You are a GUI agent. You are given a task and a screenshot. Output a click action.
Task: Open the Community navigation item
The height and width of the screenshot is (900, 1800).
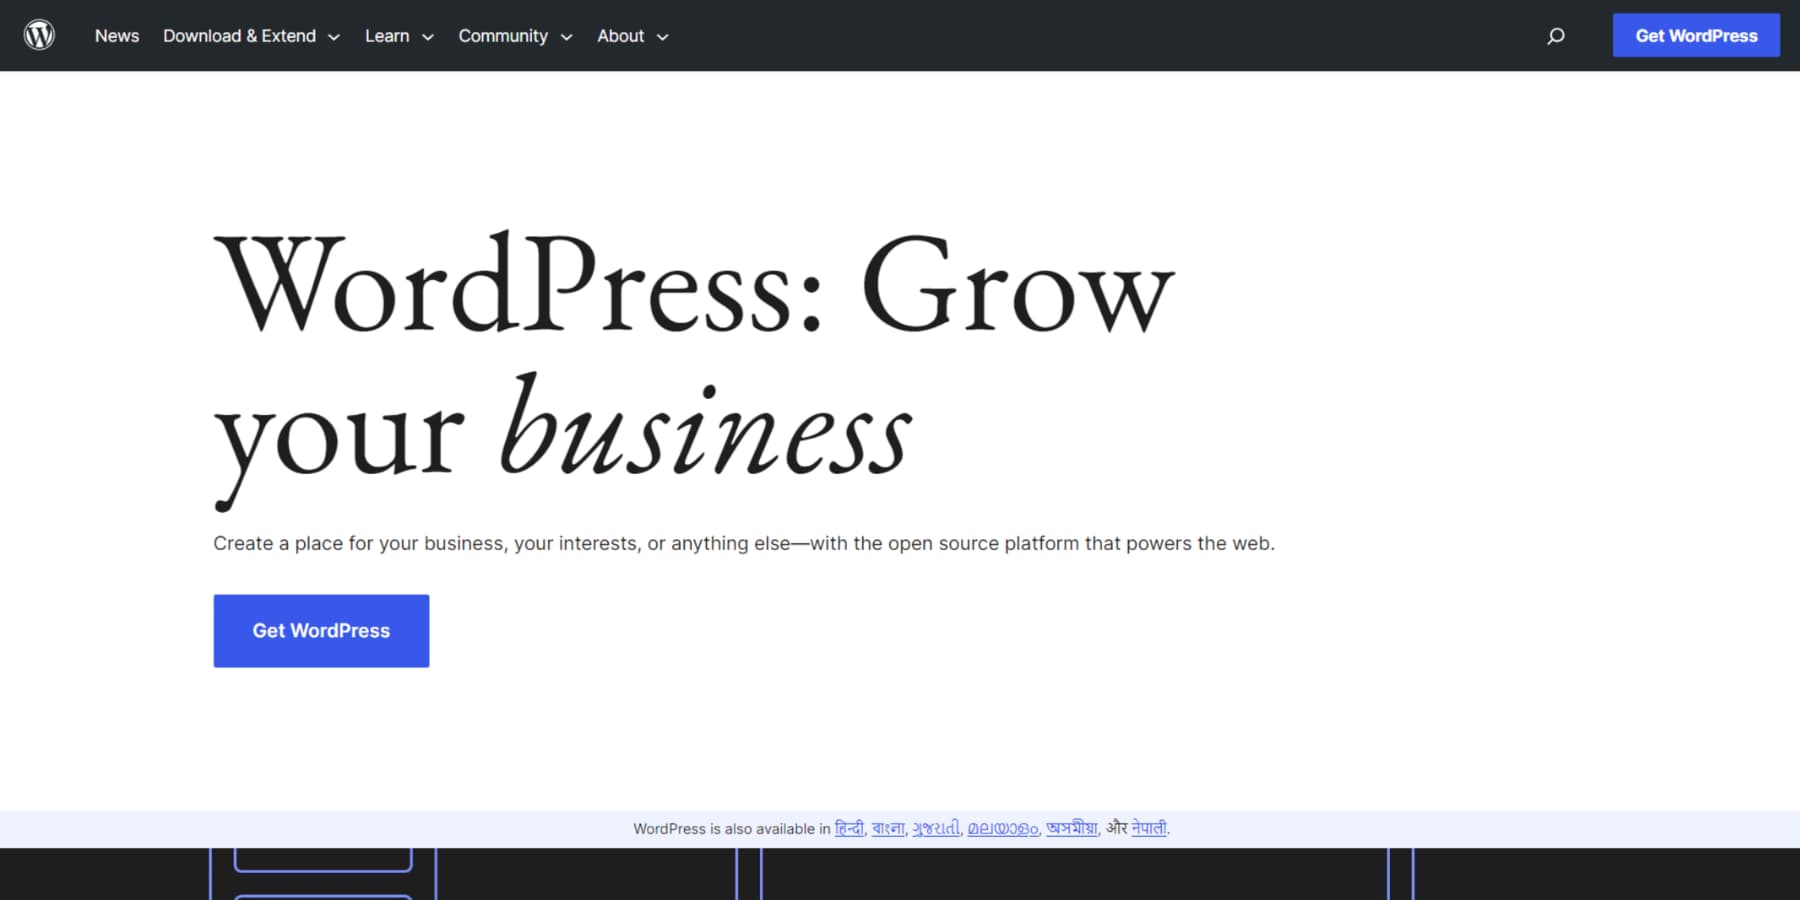pyautogui.click(x=503, y=35)
